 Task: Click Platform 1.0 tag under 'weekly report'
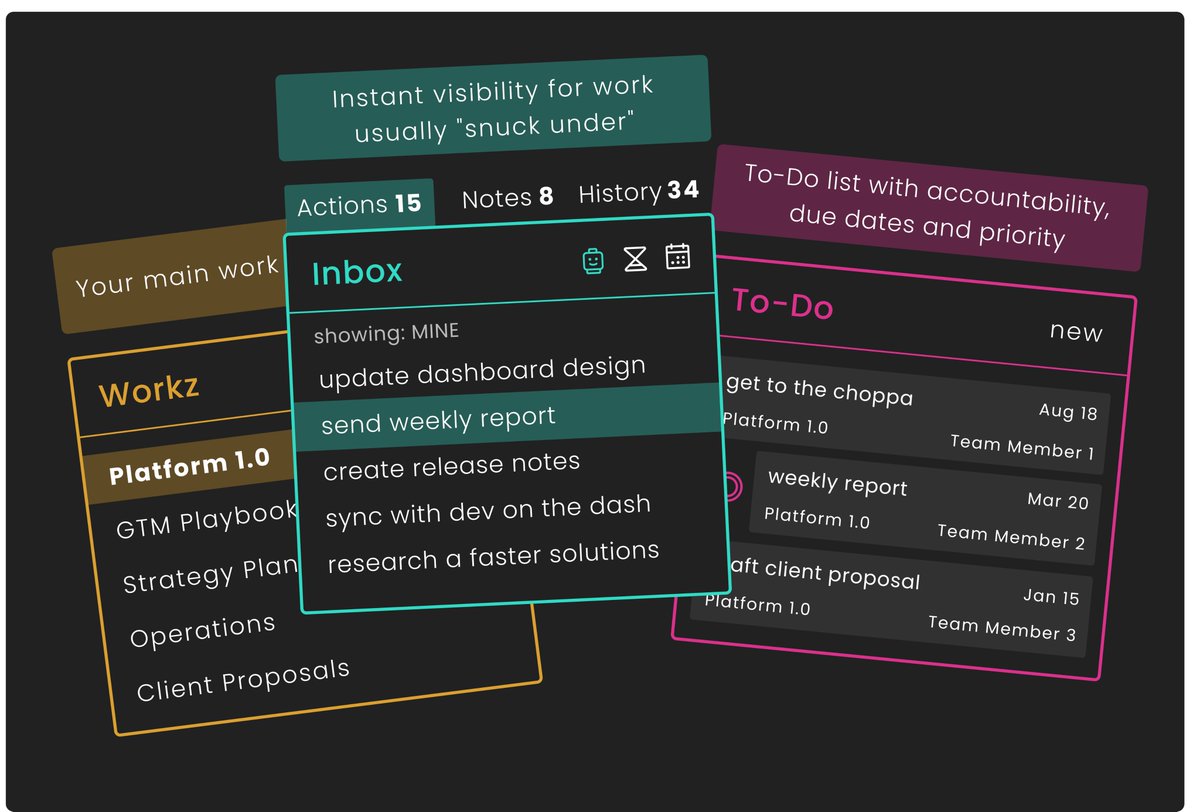[x=817, y=518]
